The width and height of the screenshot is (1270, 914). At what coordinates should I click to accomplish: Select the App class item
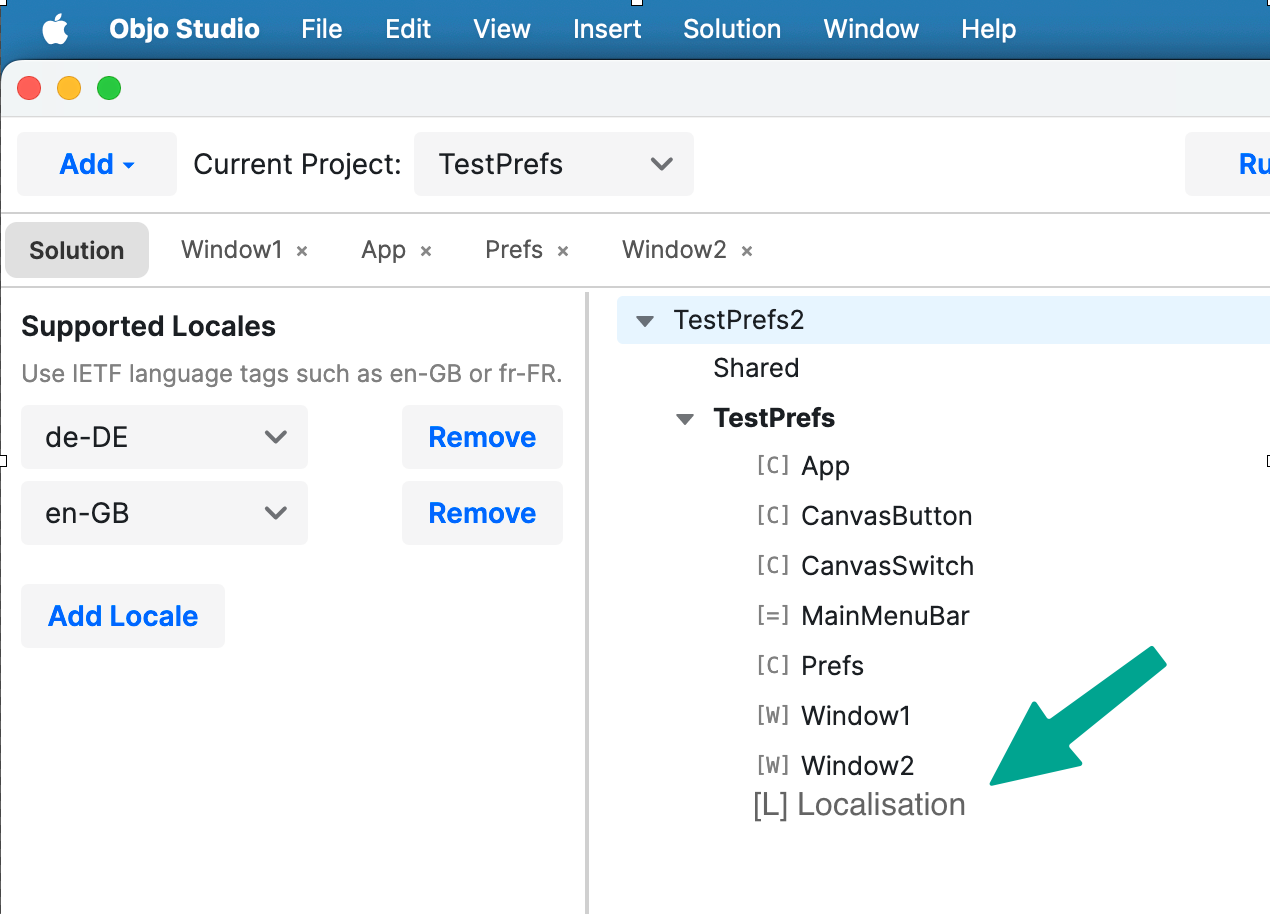click(825, 467)
